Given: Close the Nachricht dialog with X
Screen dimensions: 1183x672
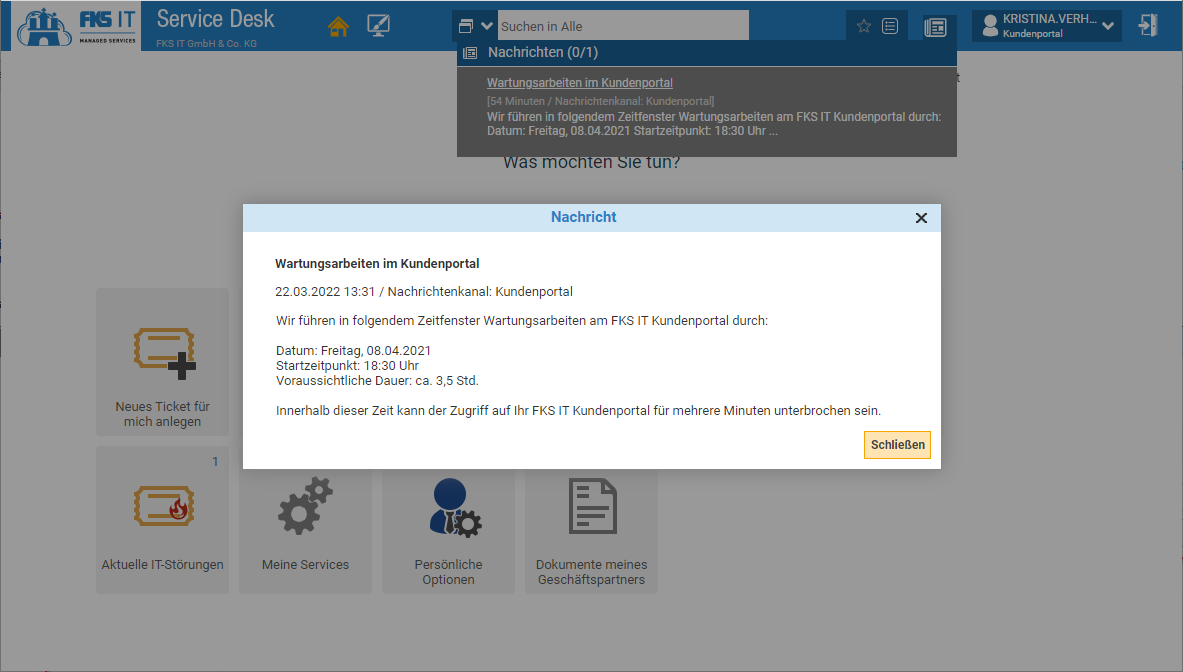Looking at the screenshot, I should [x=921, y=218].
